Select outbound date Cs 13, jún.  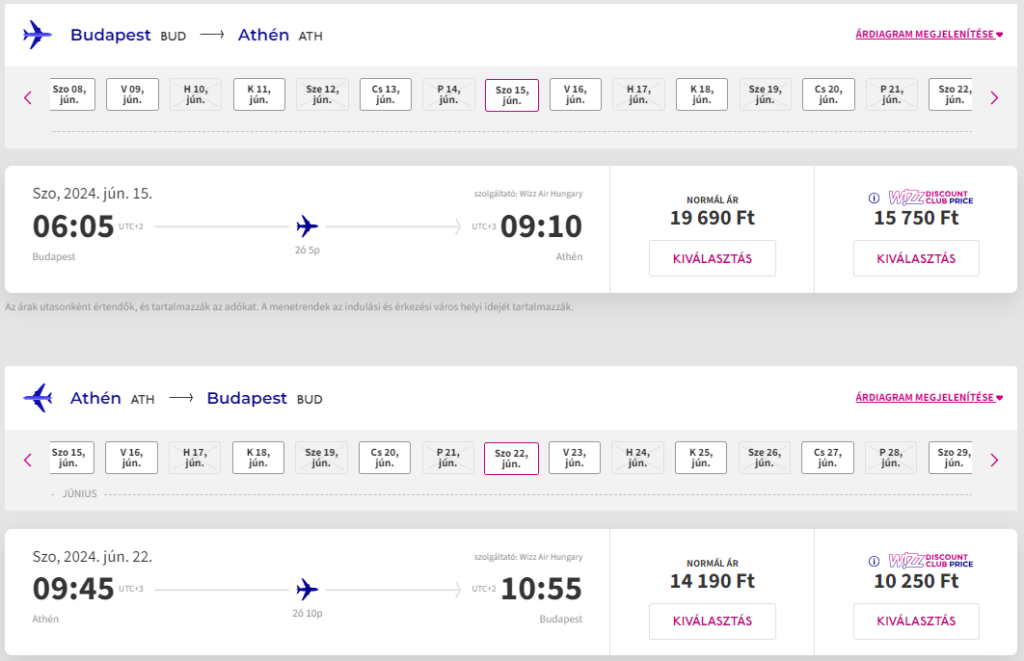385,95
